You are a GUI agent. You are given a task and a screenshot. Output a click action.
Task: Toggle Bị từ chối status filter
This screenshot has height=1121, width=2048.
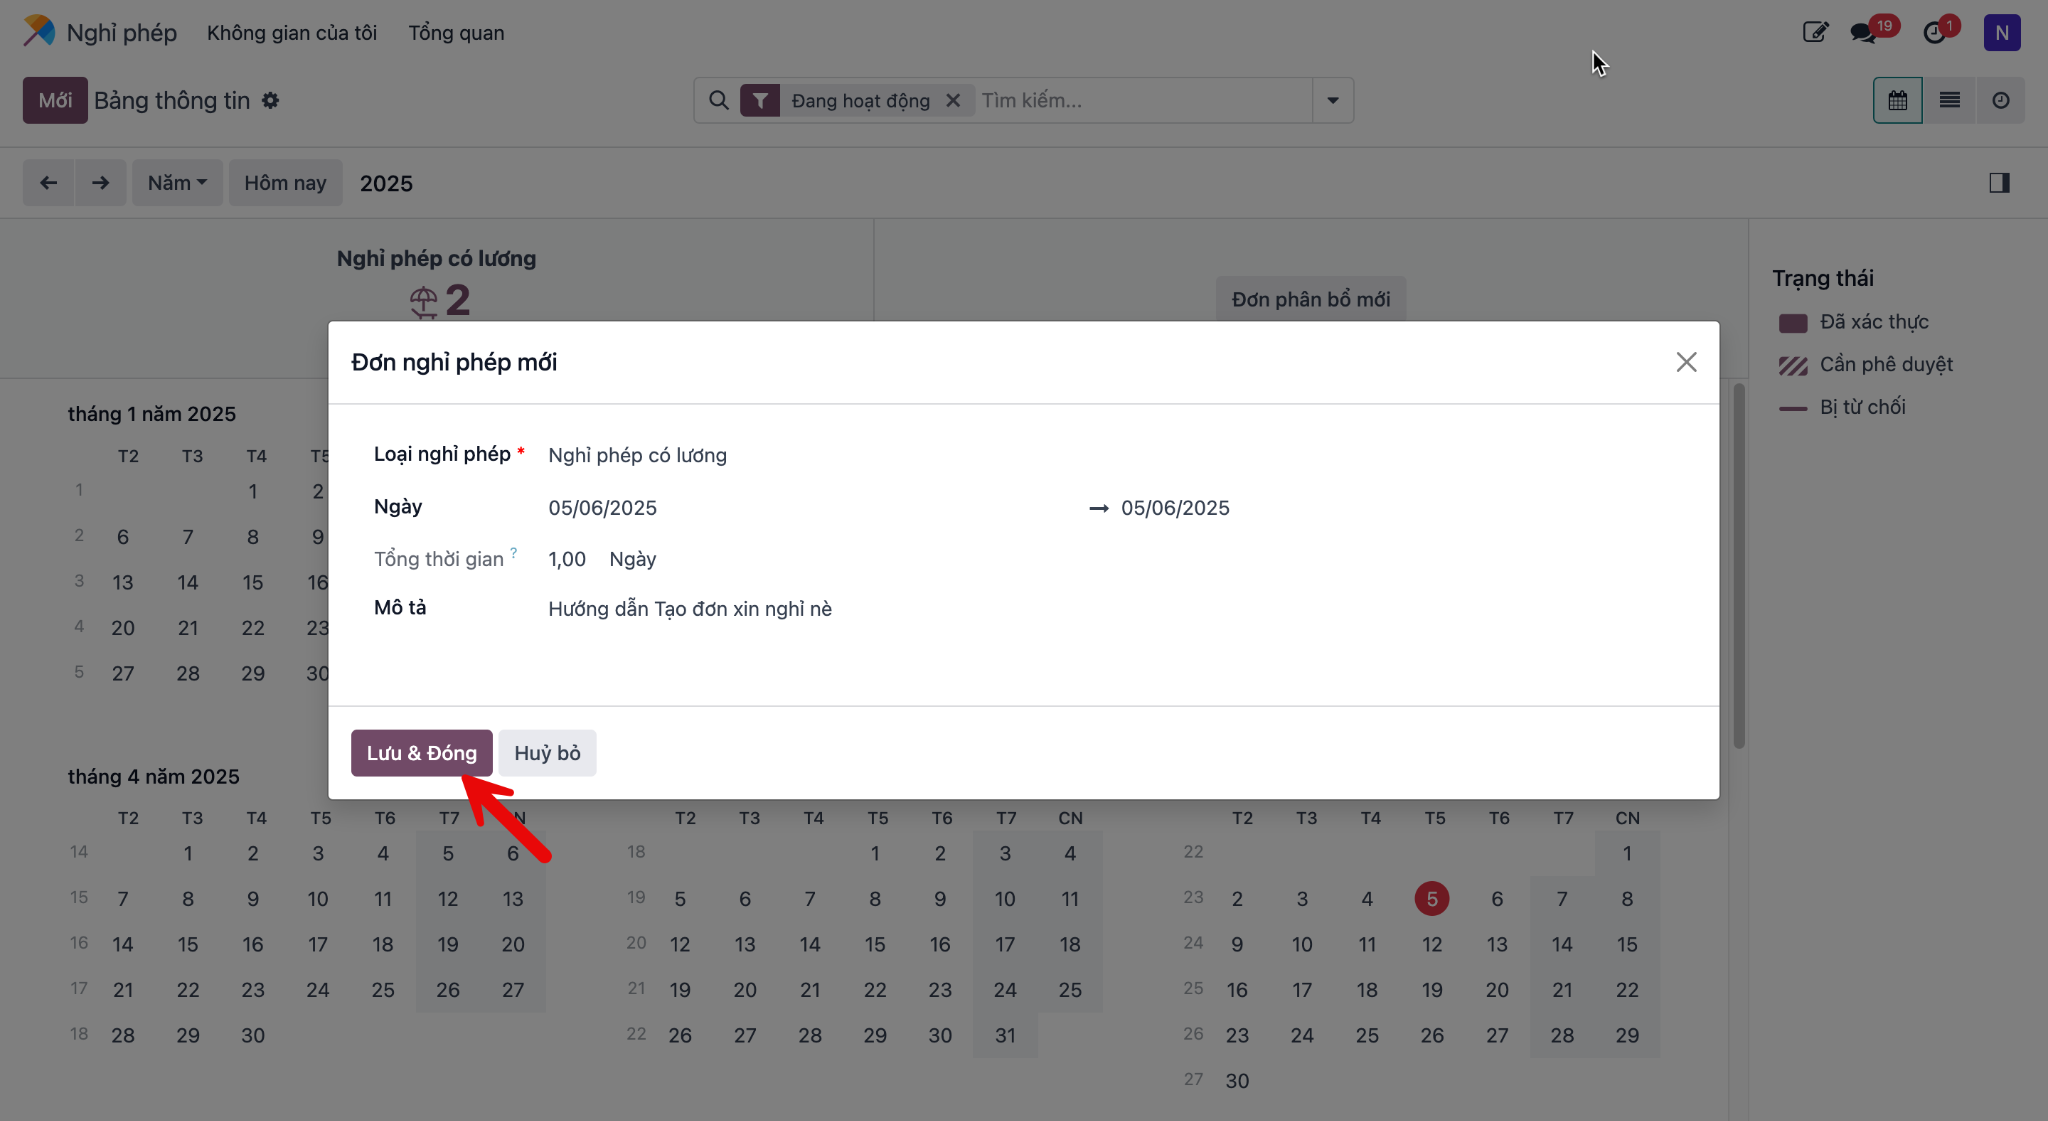[1842, 407]
